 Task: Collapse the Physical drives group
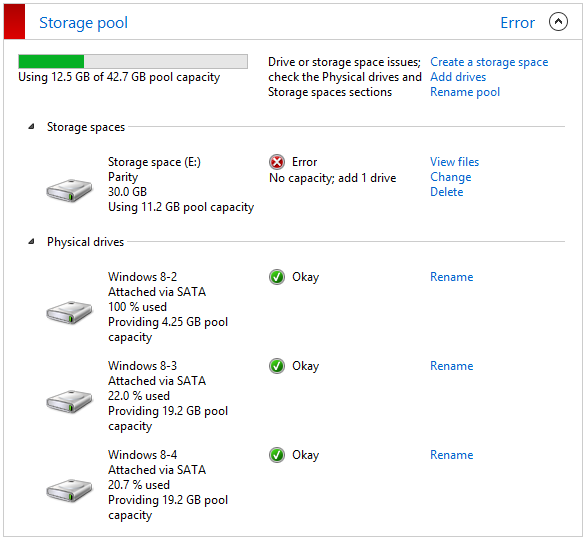pos(32,242)
